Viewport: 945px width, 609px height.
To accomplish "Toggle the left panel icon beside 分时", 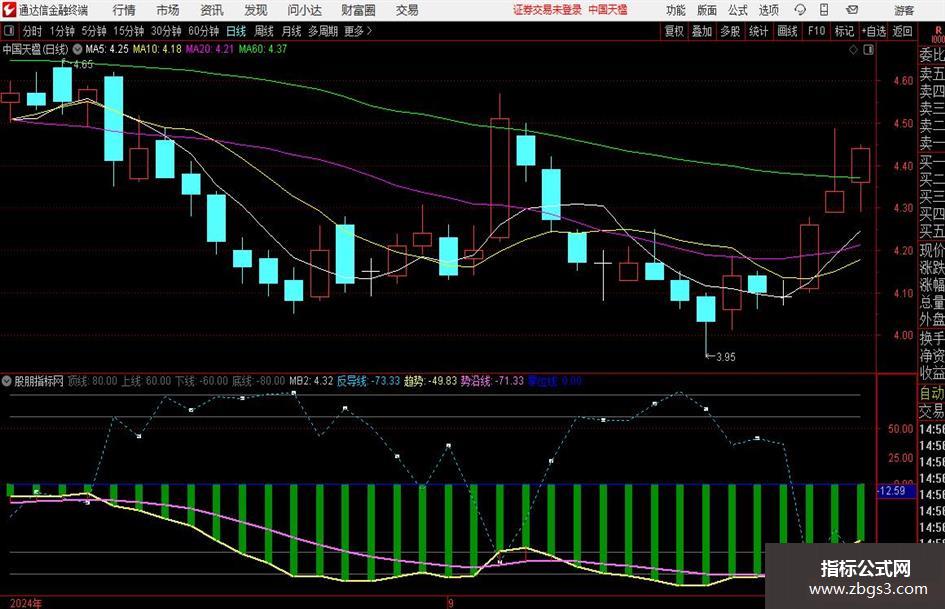I will coord(9,31).
